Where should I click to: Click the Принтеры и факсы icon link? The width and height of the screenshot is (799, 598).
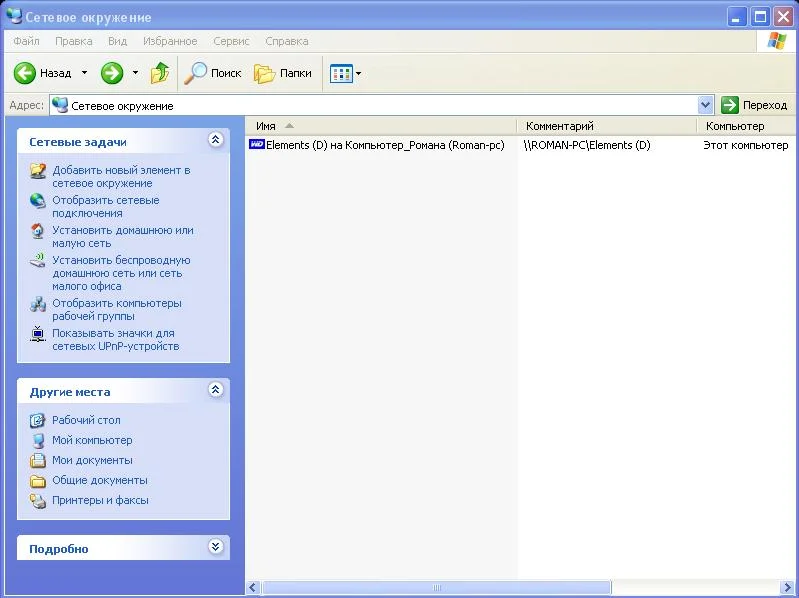click(38, 500)
